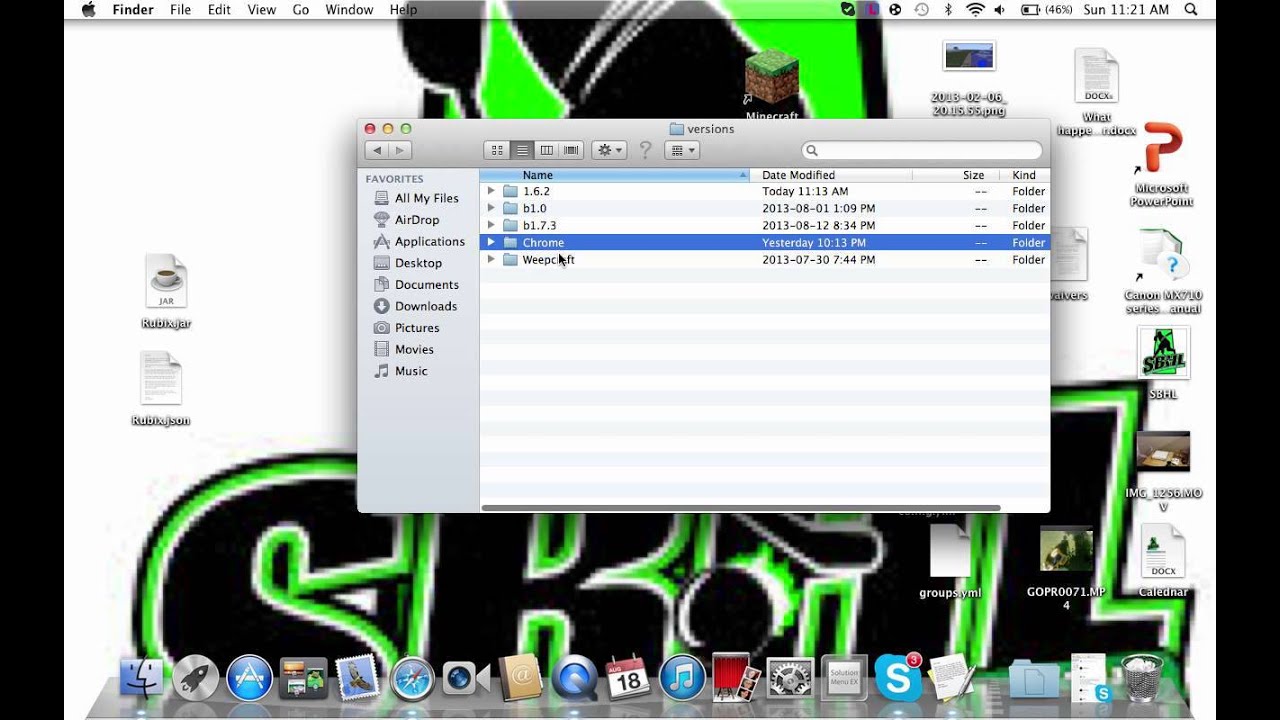Viewport: 1280px width, 720px height.
Task: Expand the 1.6.2 folder
Action: tap(491, 191)
